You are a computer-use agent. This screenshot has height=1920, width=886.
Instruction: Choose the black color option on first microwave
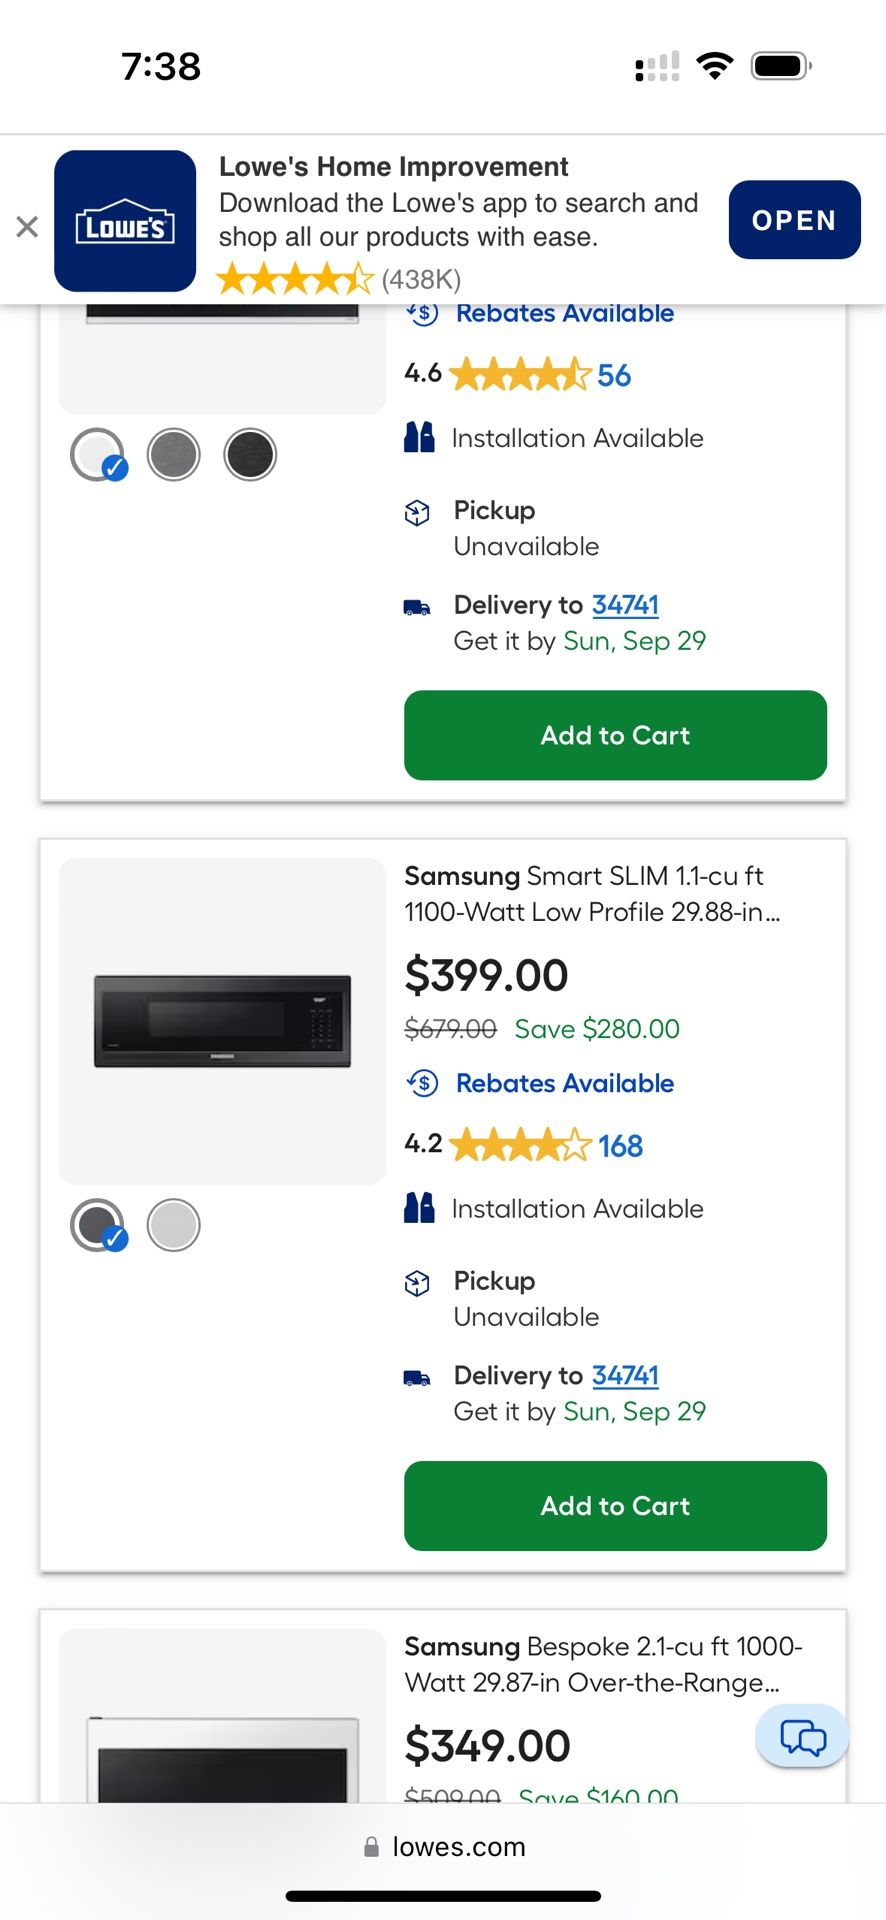(250, 455)
